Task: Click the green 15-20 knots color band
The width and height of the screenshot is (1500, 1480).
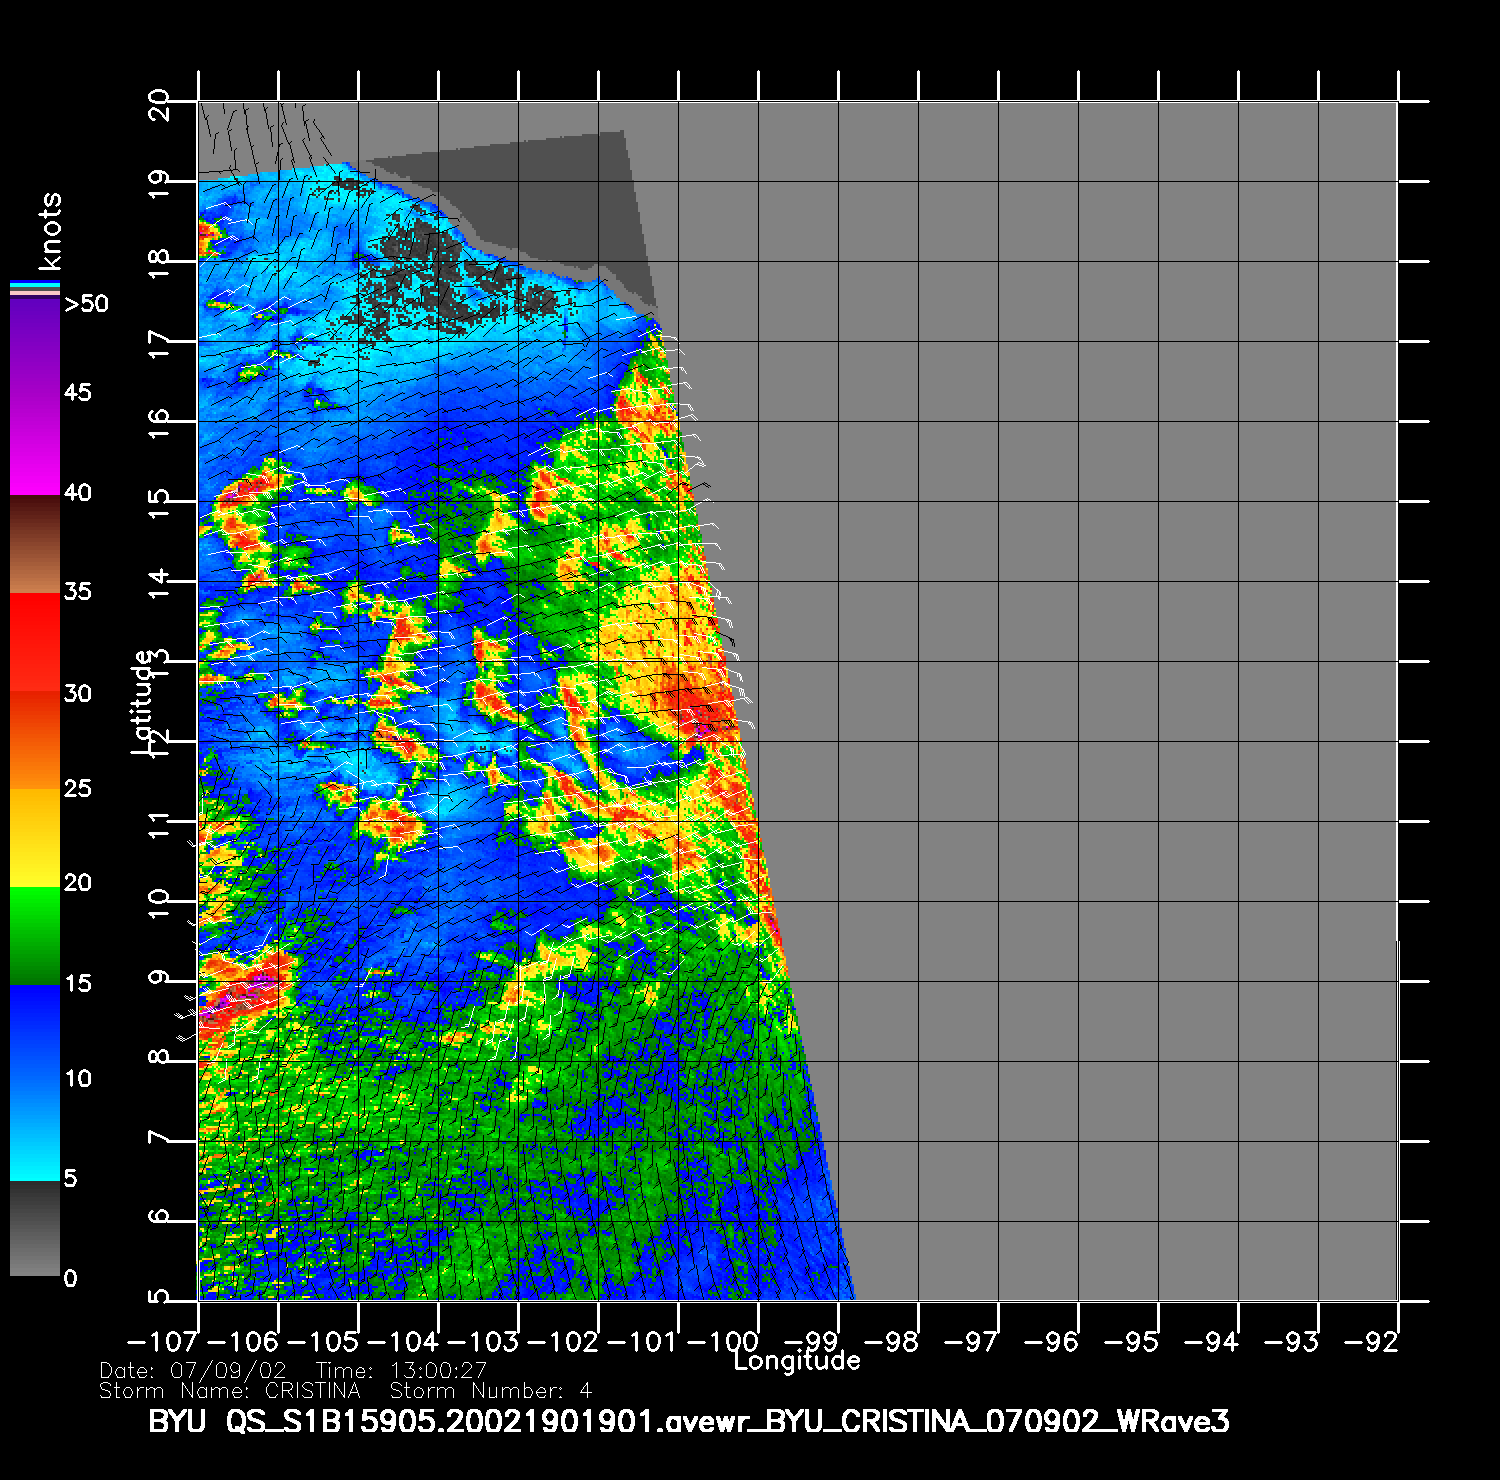Action: pos(34,935)
